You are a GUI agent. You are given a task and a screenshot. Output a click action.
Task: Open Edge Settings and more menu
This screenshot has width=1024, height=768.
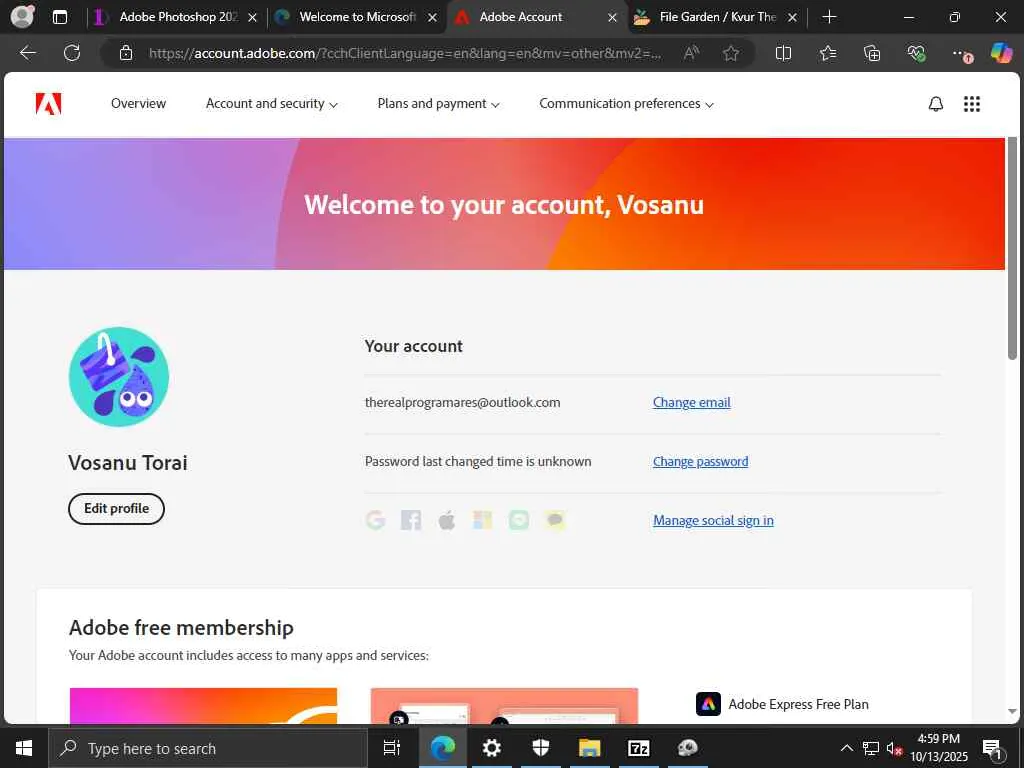[x=961, y=54]
